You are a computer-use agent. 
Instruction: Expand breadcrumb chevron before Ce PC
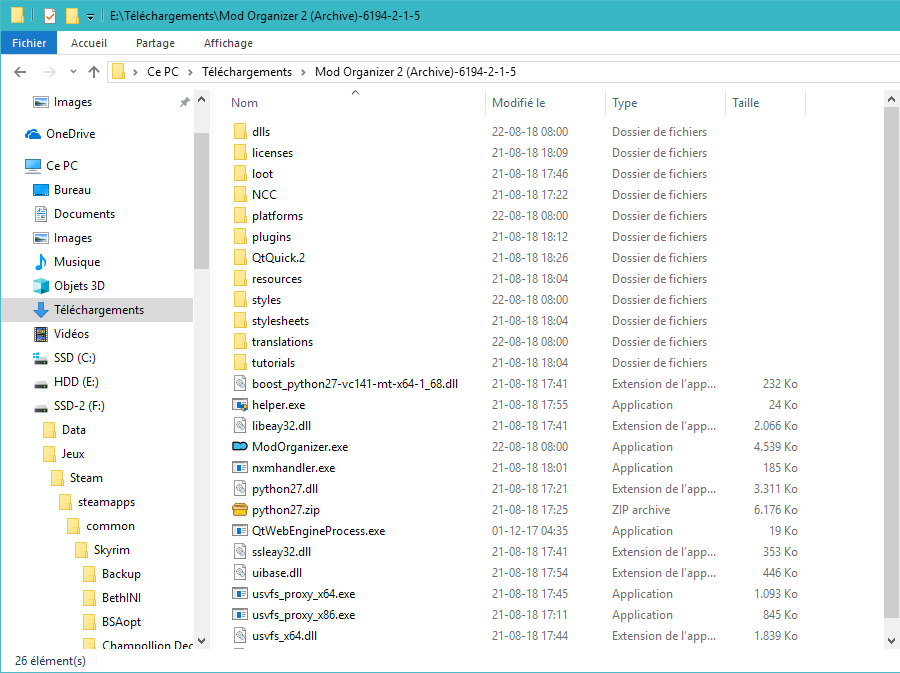tap(135, 72)
